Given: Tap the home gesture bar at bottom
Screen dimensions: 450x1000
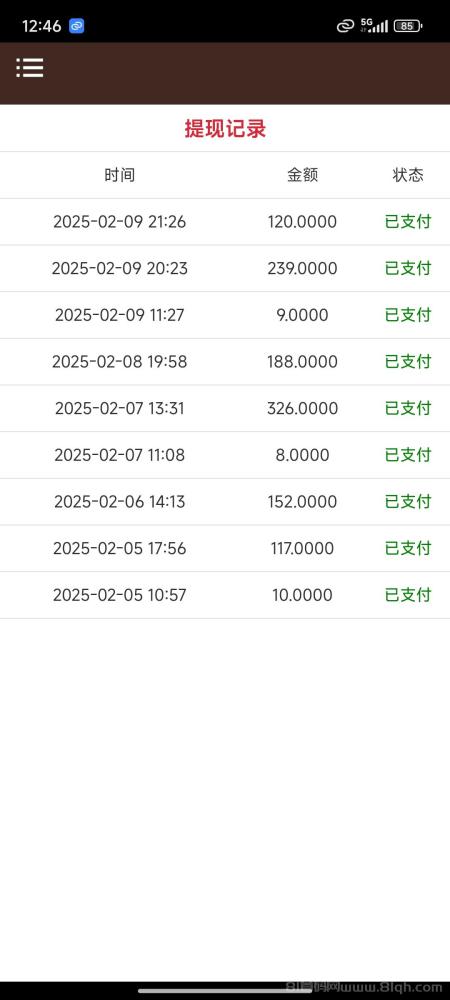Looking at the screenshot, I should click(225, 990).
